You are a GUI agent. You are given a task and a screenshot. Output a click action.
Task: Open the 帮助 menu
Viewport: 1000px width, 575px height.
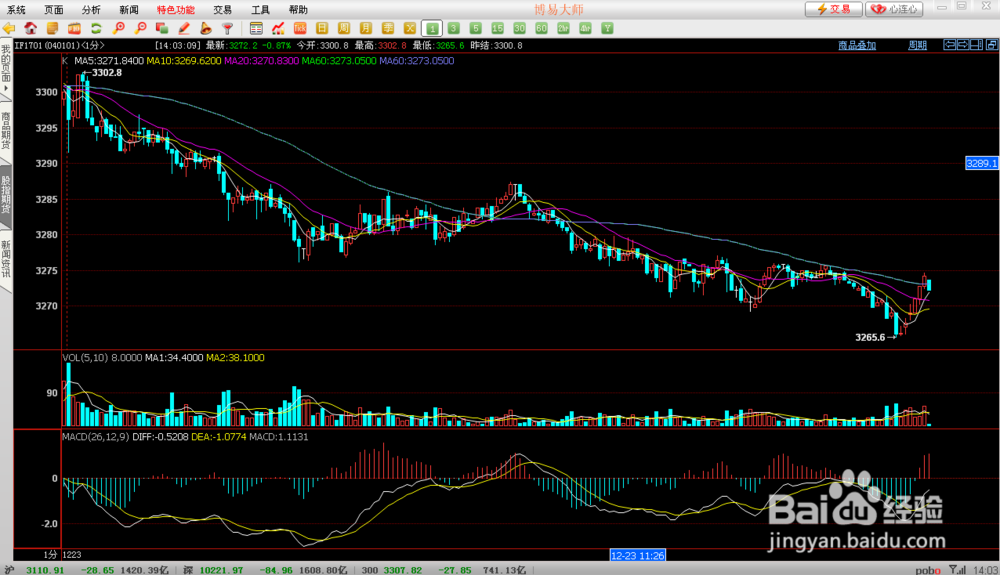(298, 10)
